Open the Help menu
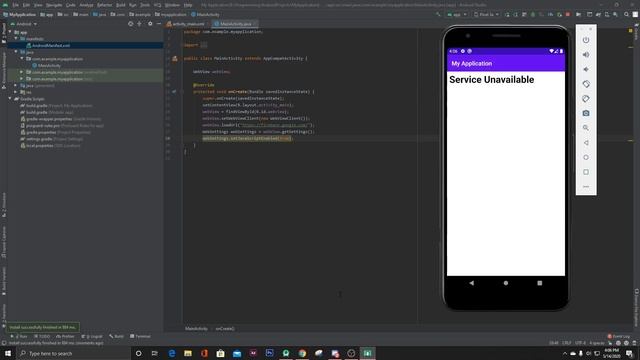The width and height of the screenshot is (640, 360). pyautogui.click(x=188, y=5)
